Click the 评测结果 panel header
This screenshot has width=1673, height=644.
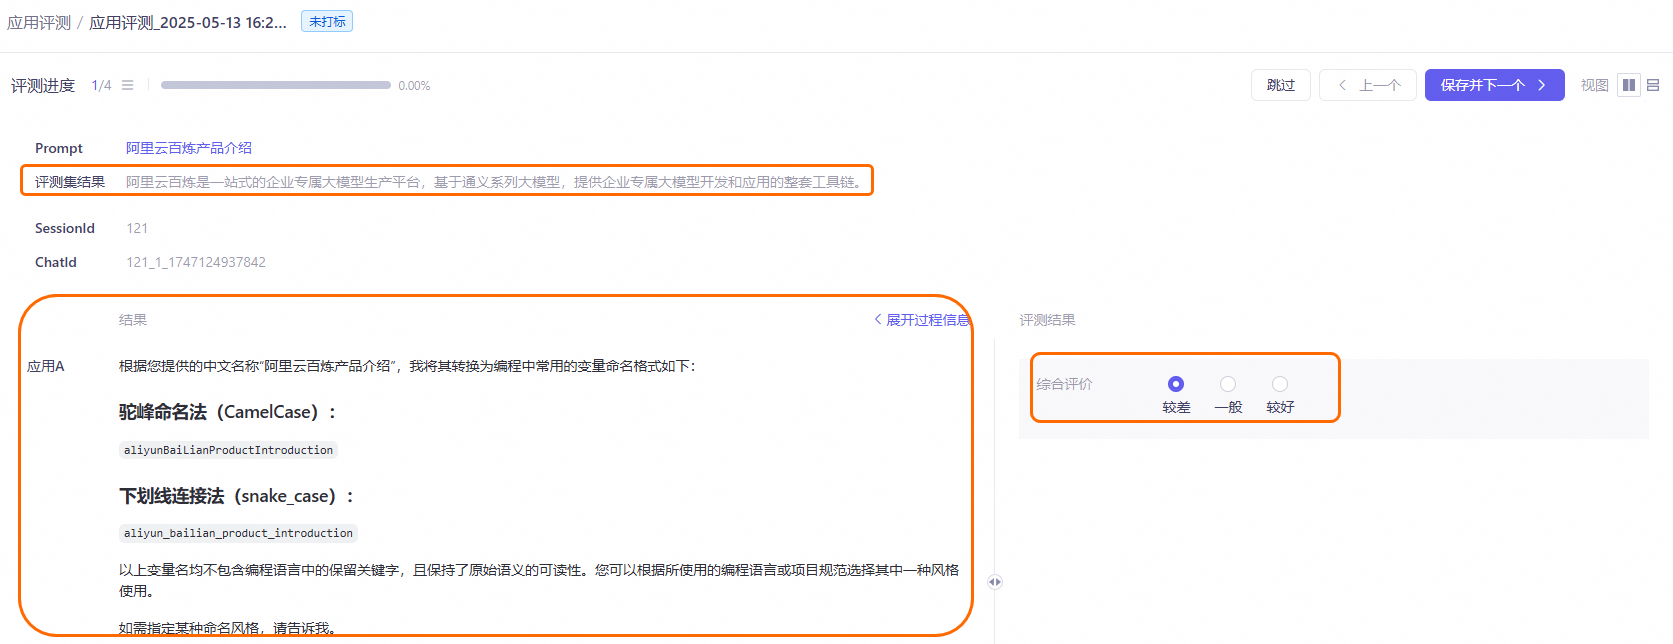(x=1047, y=320)
